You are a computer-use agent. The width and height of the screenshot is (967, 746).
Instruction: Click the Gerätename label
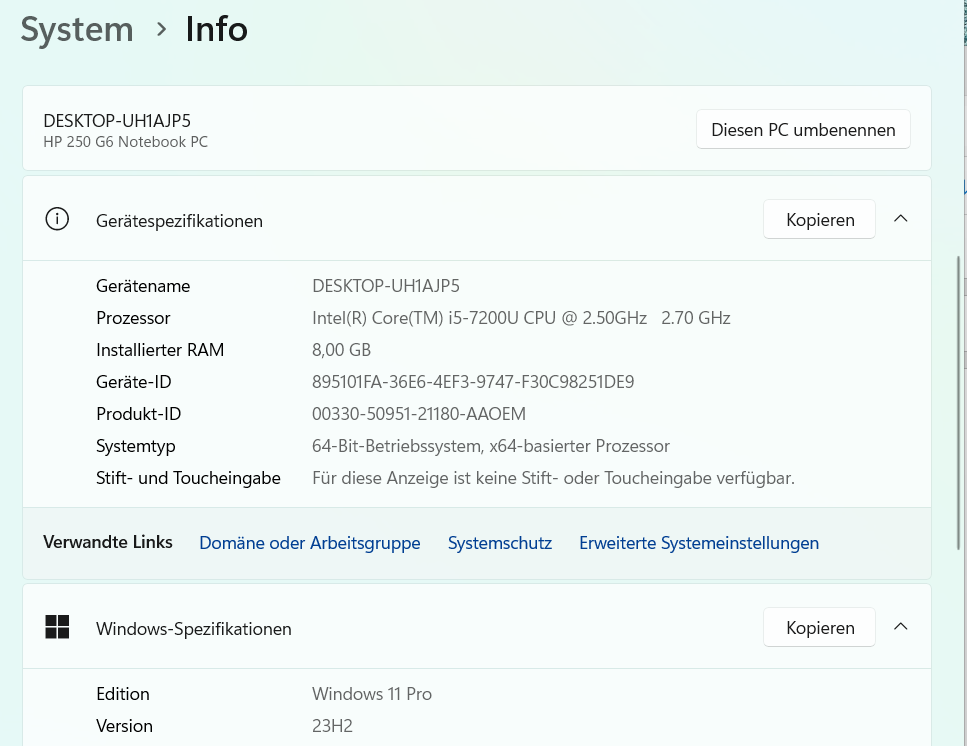(143, 286)
